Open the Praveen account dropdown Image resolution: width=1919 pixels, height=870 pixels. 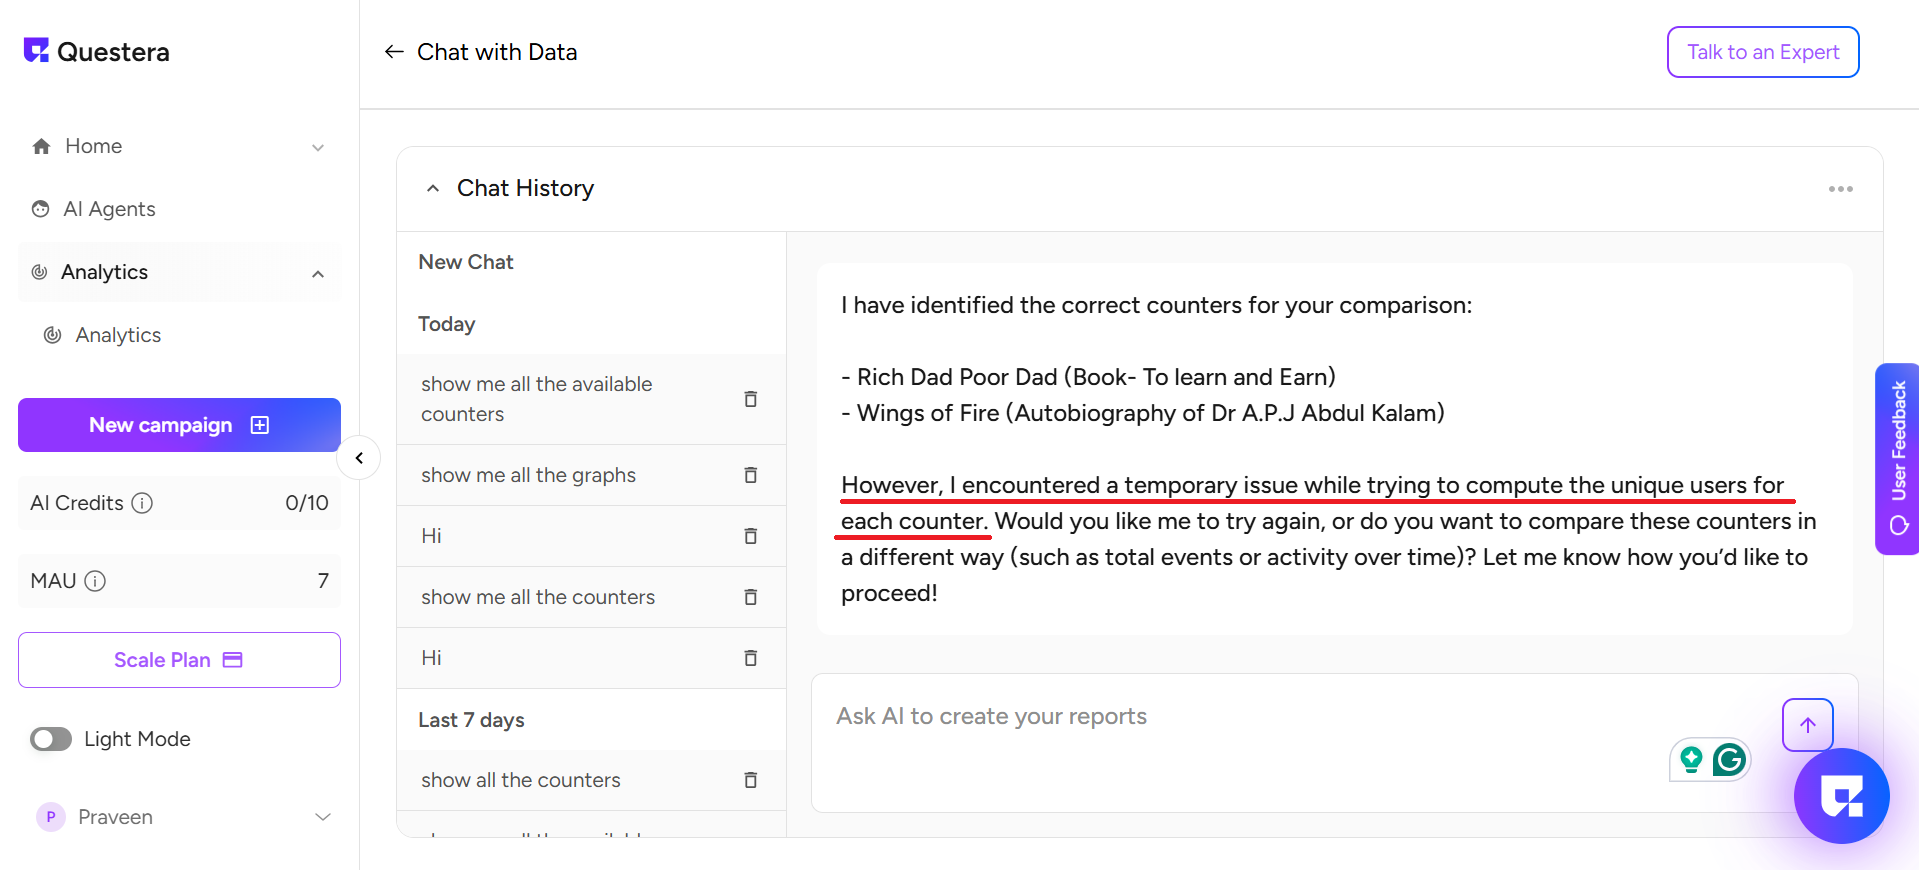(x=322, y=817)
